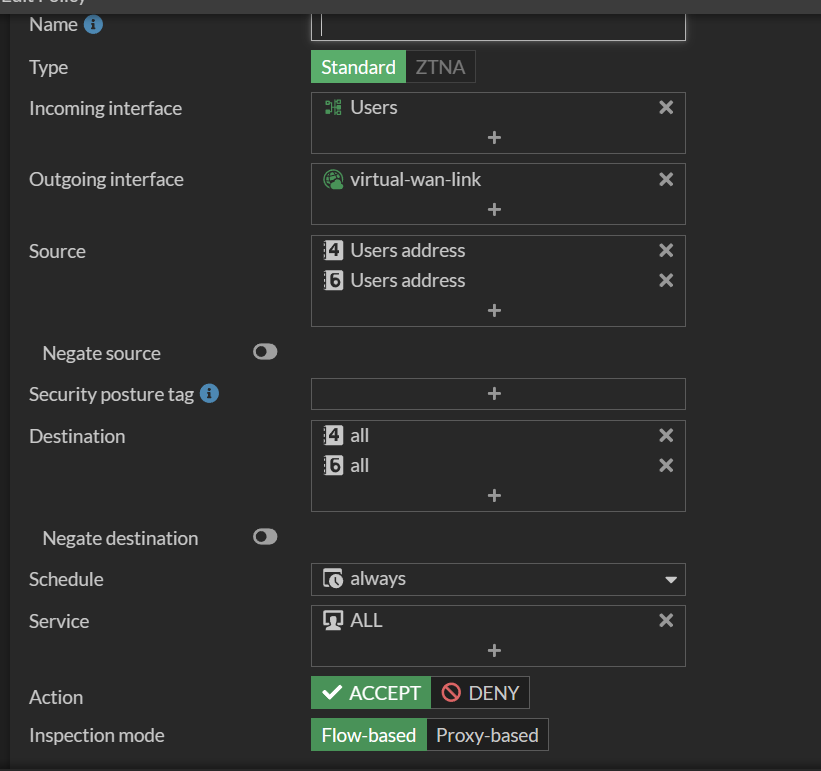Set Action to DENY

click(480, 693)
